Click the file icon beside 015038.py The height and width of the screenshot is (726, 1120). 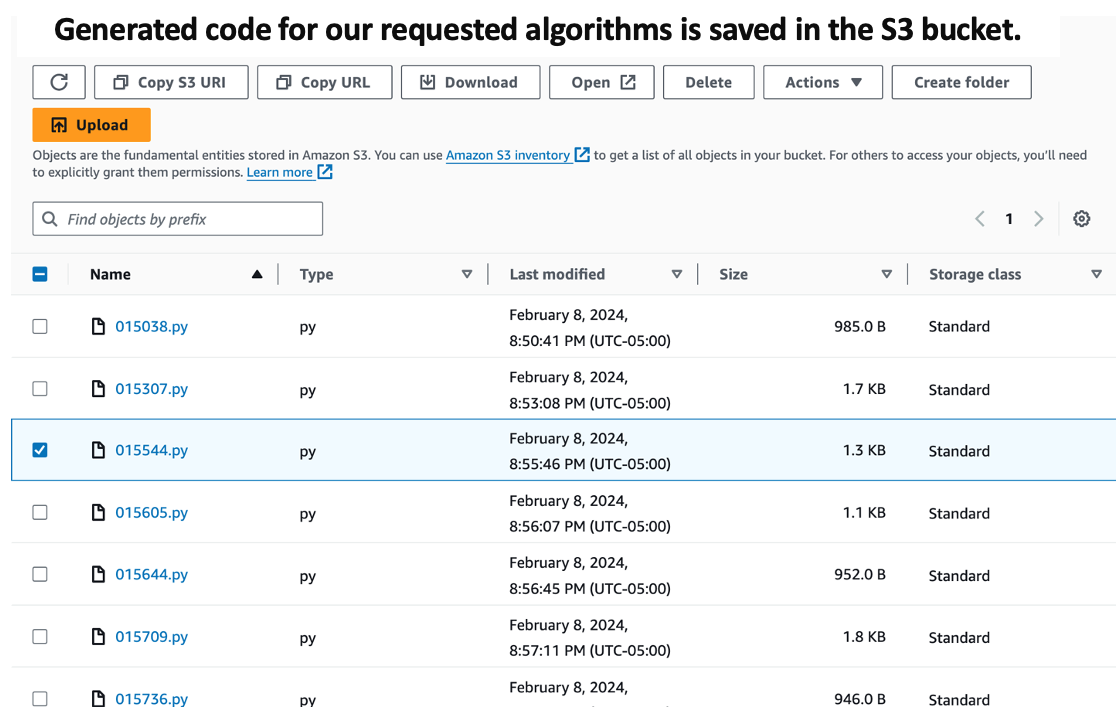(98, 326)
